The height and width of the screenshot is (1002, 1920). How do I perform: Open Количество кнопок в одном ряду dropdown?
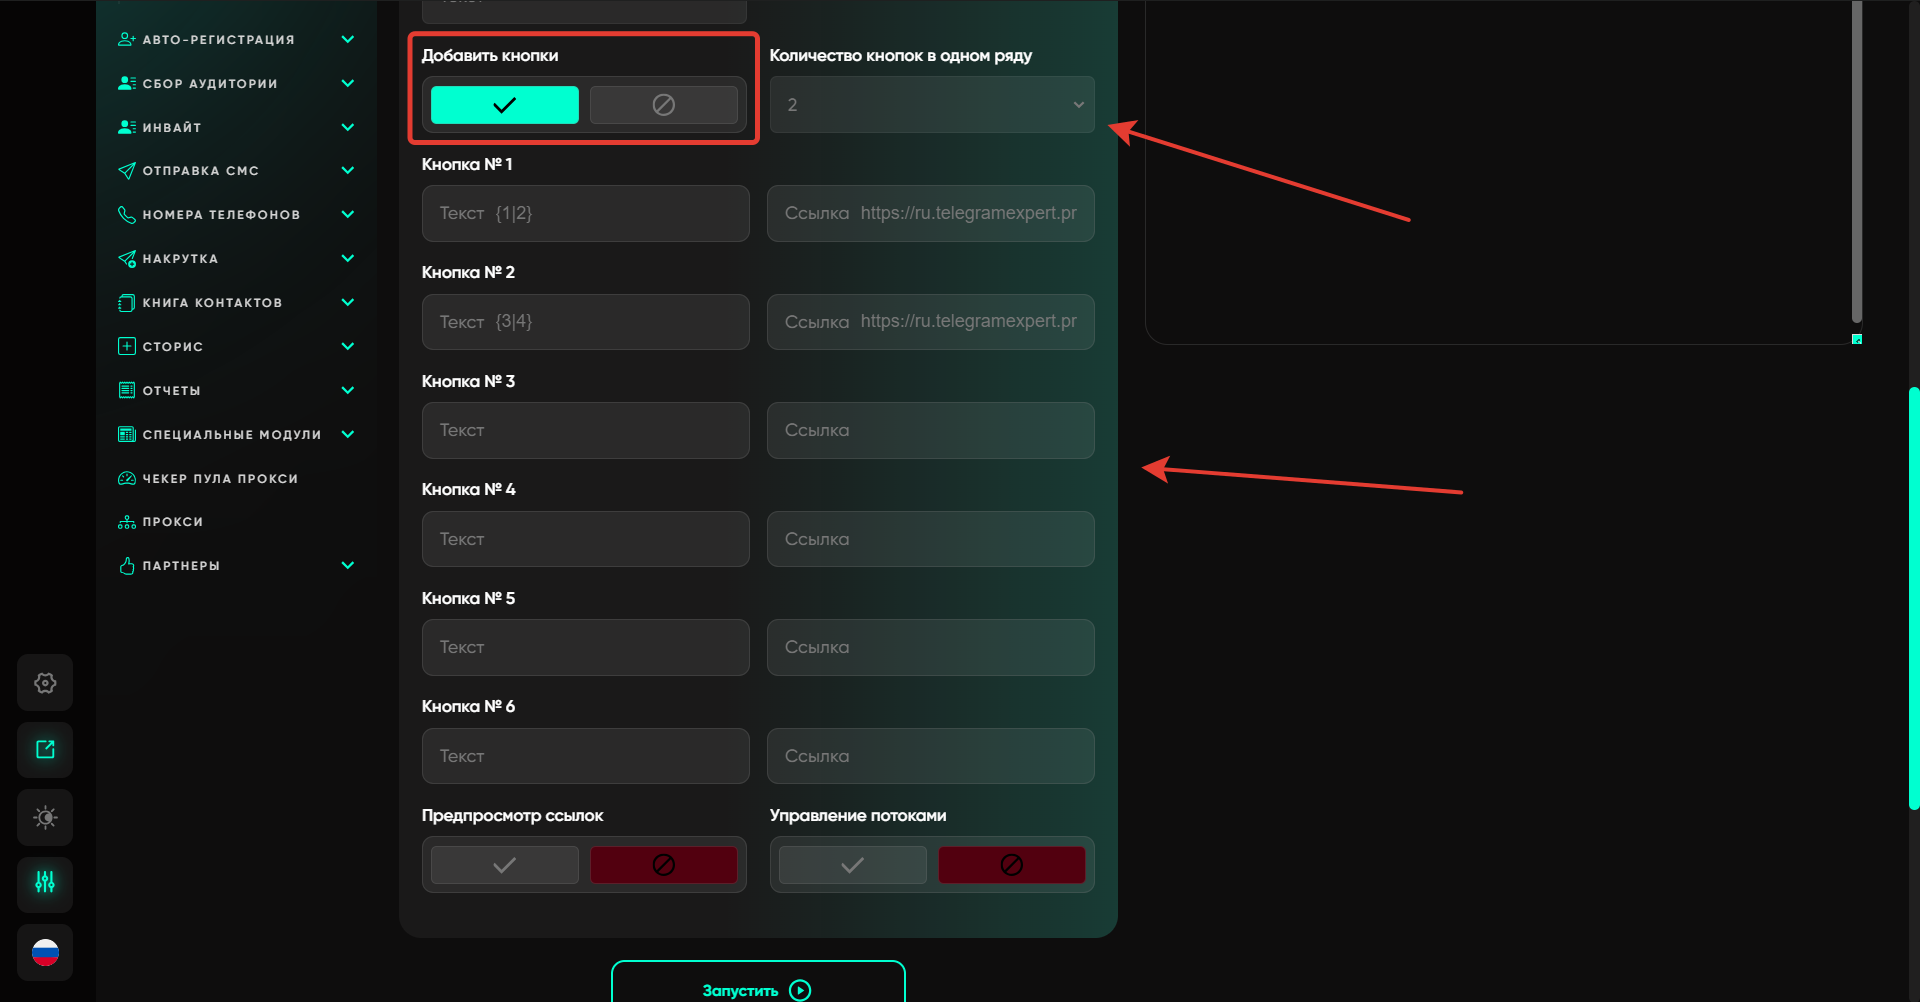932,105
